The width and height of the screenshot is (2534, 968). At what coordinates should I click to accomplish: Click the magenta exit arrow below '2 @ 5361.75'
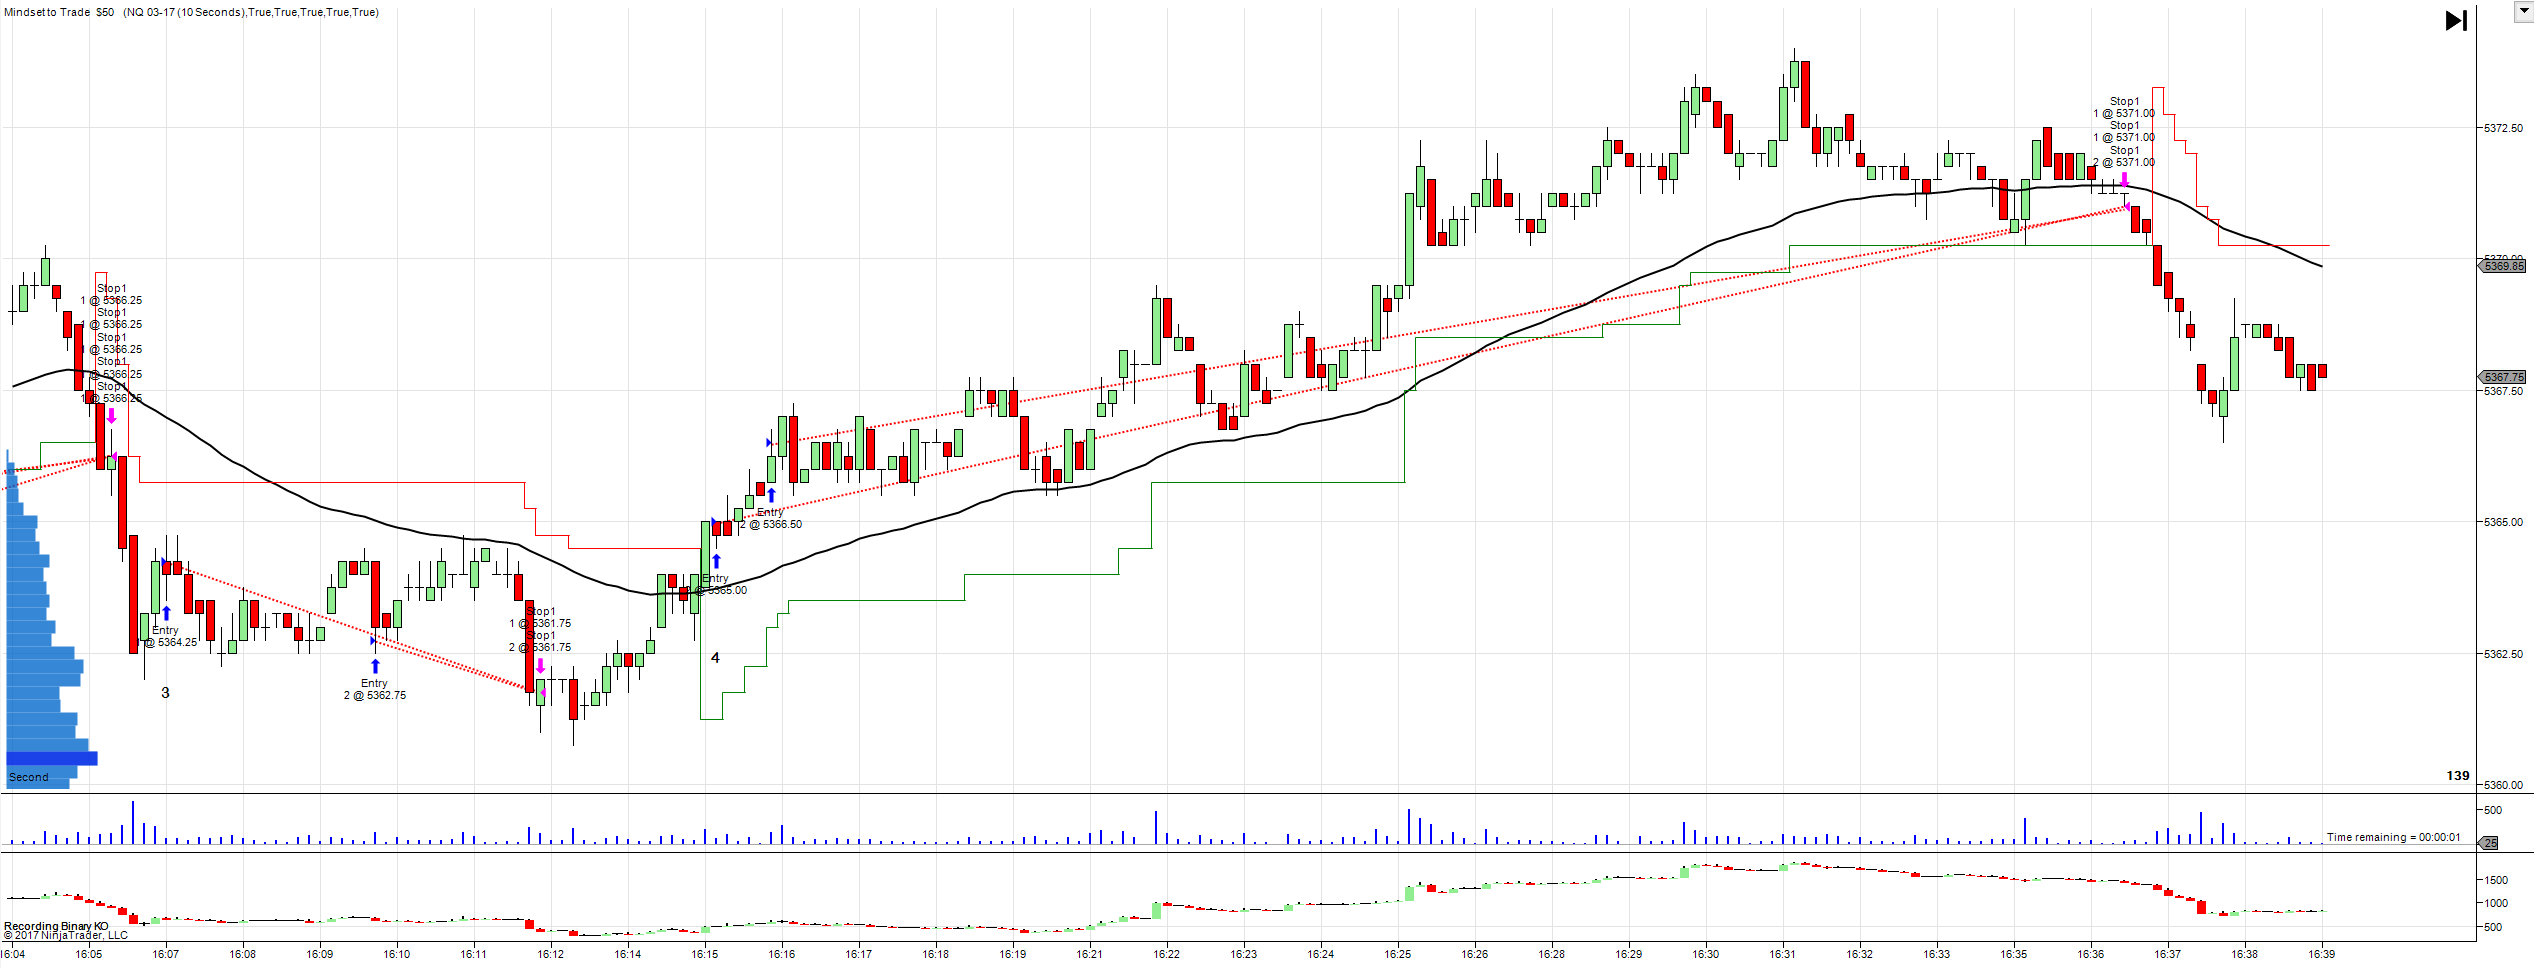click(540, 666)
